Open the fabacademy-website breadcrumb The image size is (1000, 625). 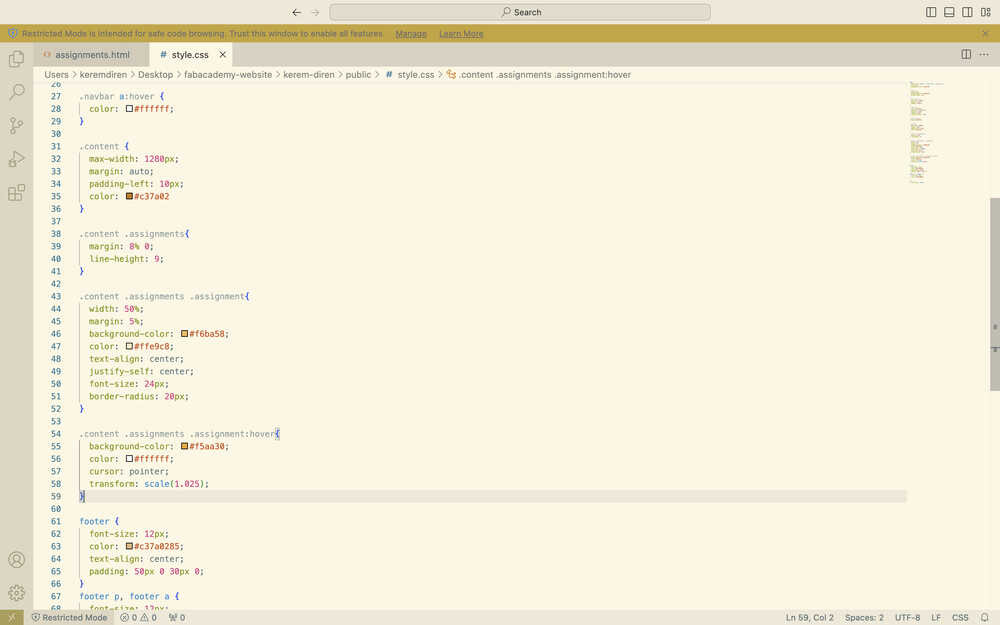[x=228, y=75]
